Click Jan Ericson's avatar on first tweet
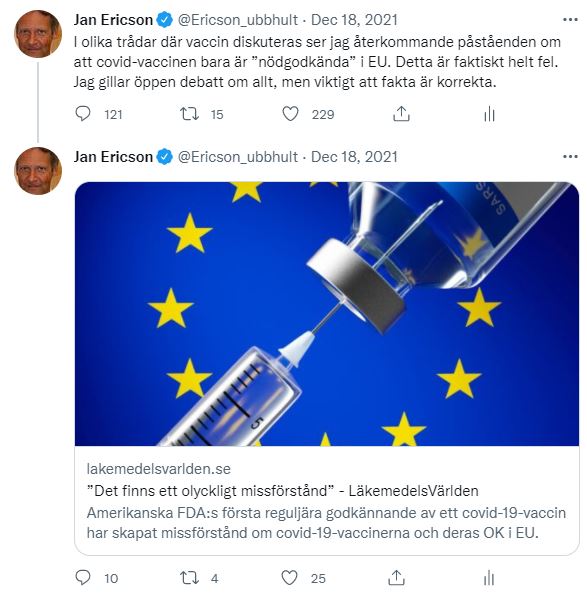 click(38, 34)
